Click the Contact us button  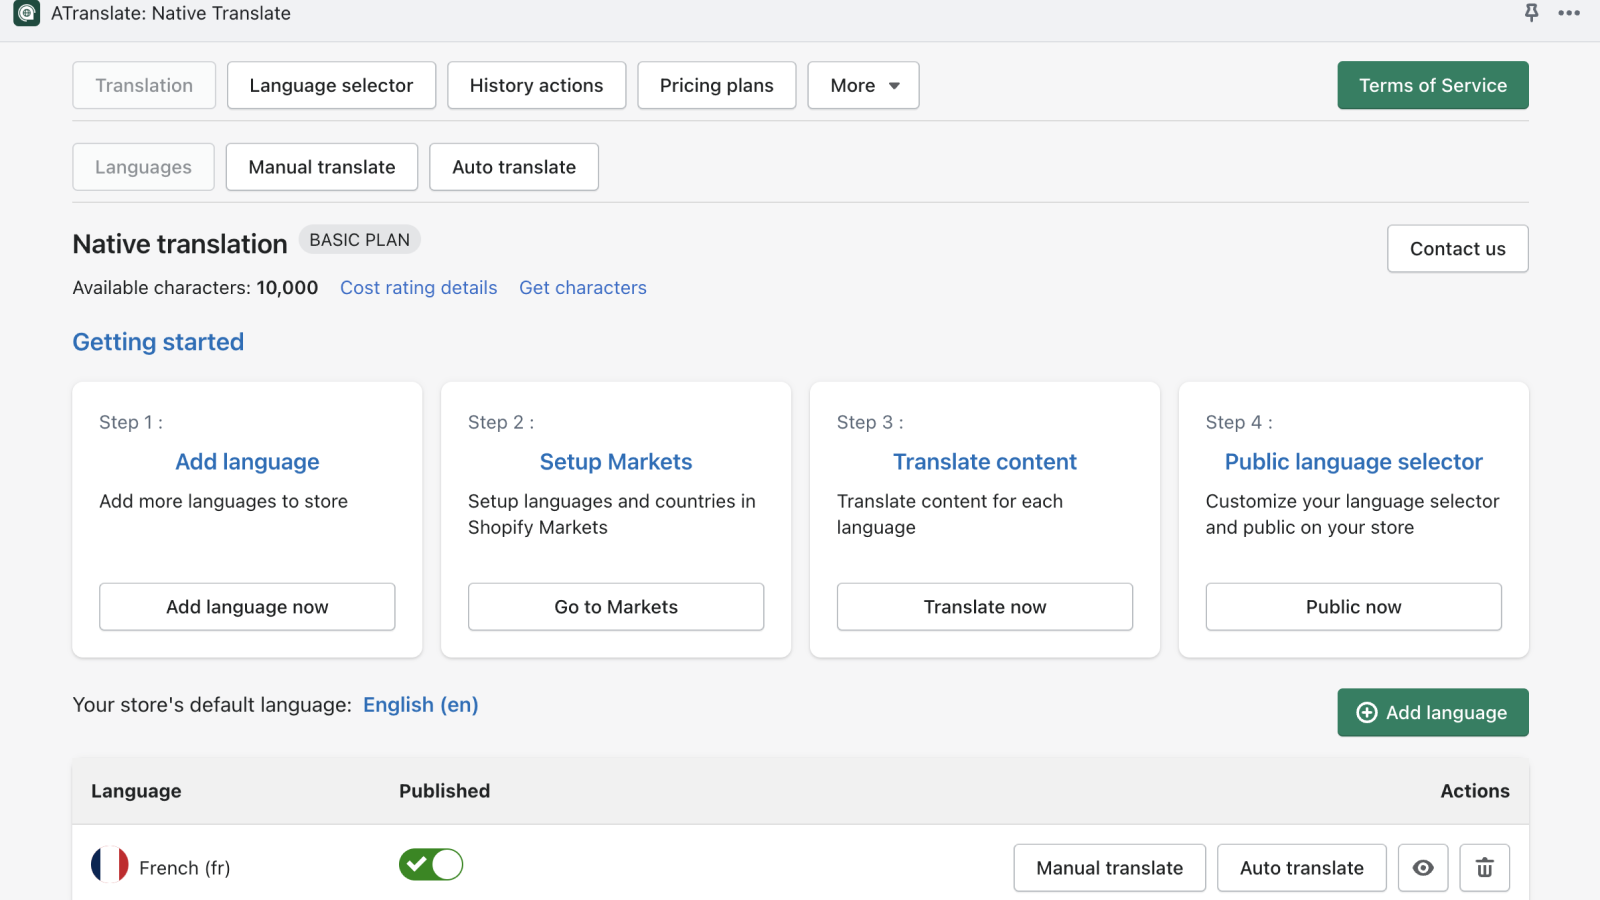1457,248
